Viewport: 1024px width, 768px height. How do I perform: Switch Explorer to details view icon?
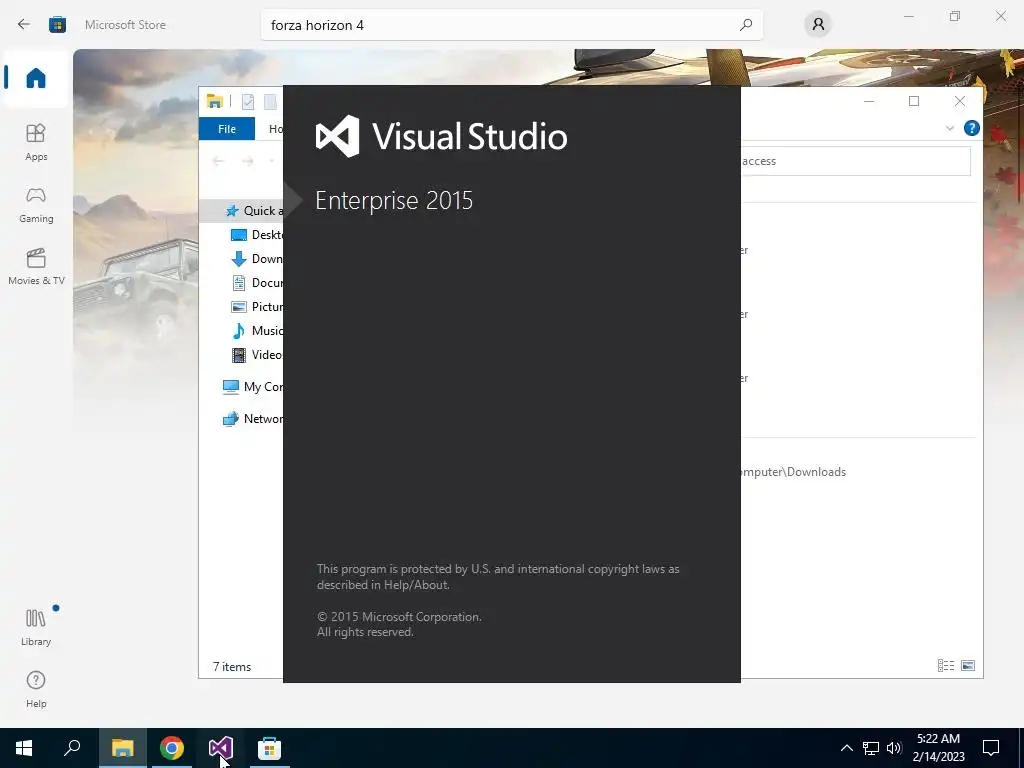pyautogui.click(x=946, y=665)
